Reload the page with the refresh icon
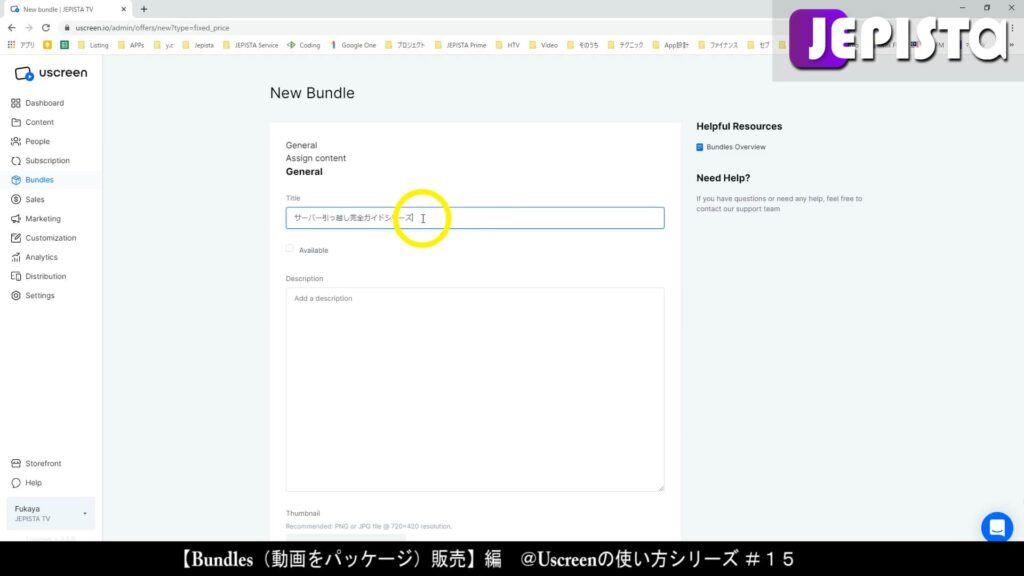The image size is (1024, 576). 46,28
